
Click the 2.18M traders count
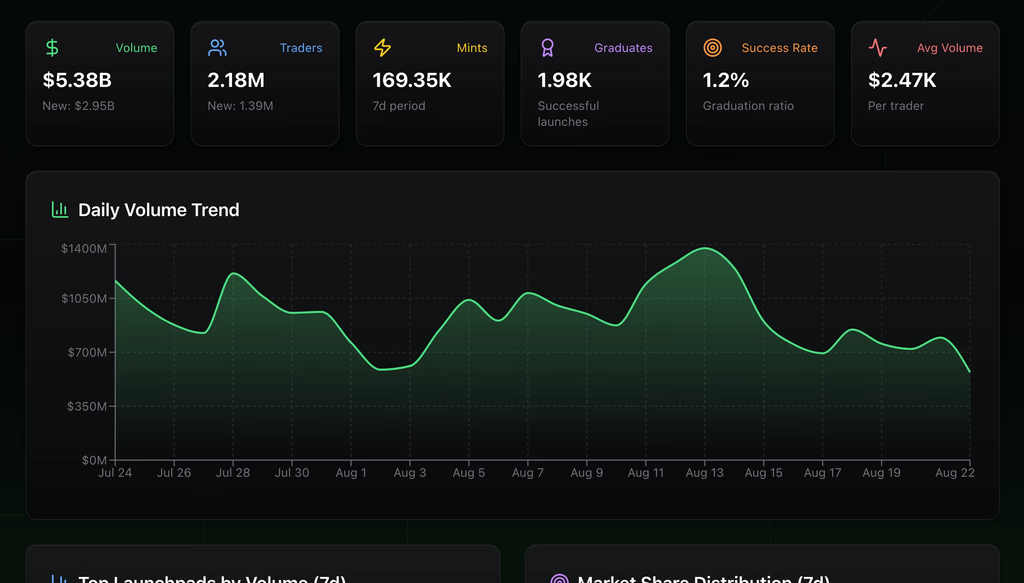236,80
